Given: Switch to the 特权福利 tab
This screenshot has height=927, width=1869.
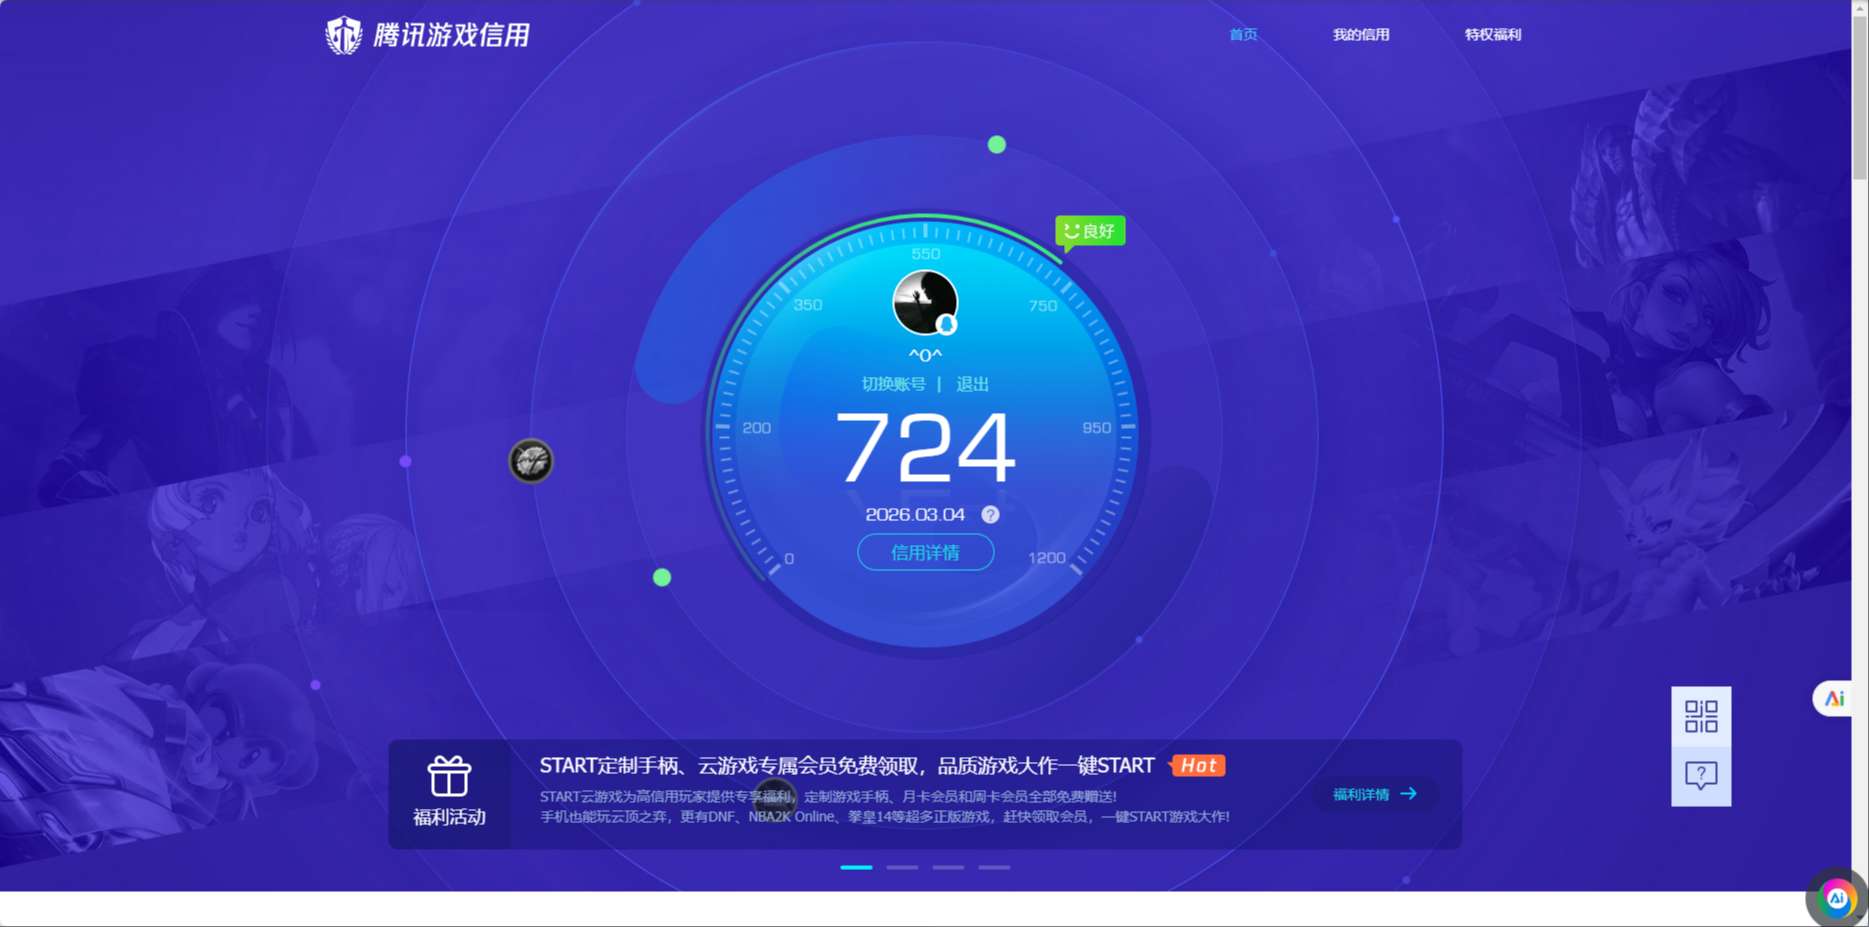Looking at the screenshot, I should coord(1491,33).
